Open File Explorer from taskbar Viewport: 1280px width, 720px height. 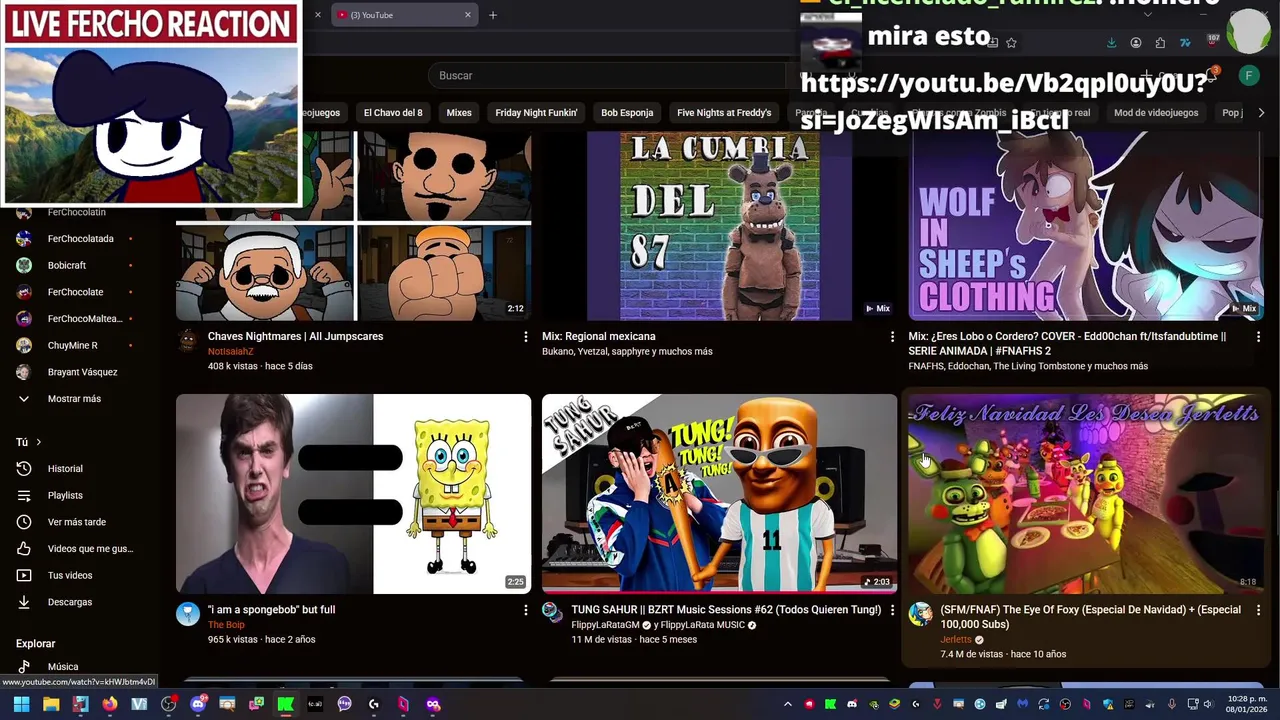click(x=51, y=704)
